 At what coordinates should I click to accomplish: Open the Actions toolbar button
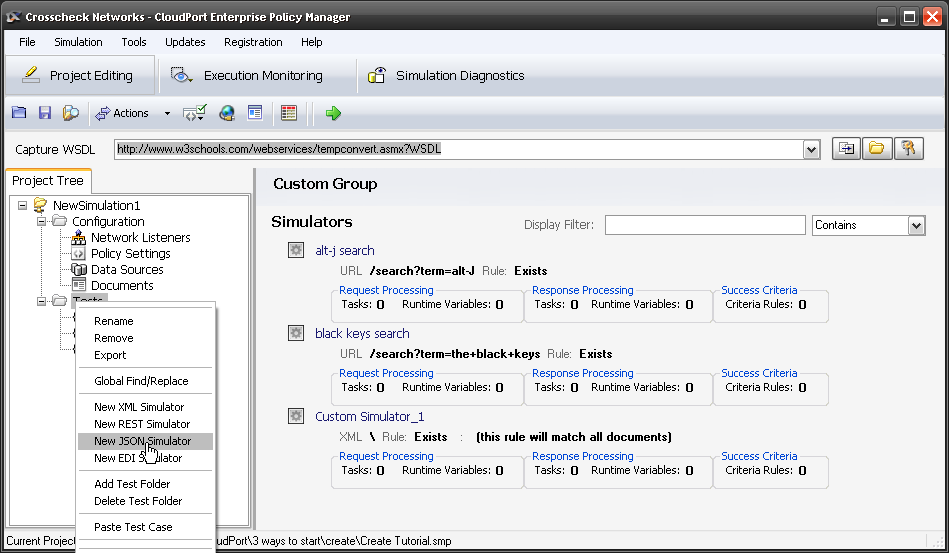pyautogui.click(x=122, y=113)
